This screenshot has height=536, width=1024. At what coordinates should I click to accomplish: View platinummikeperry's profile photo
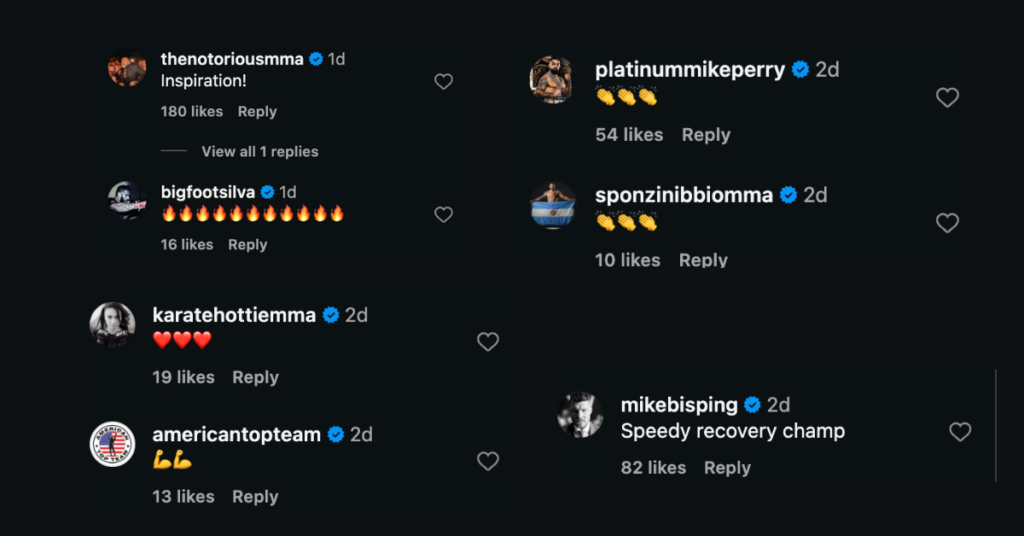pos(551,80)
